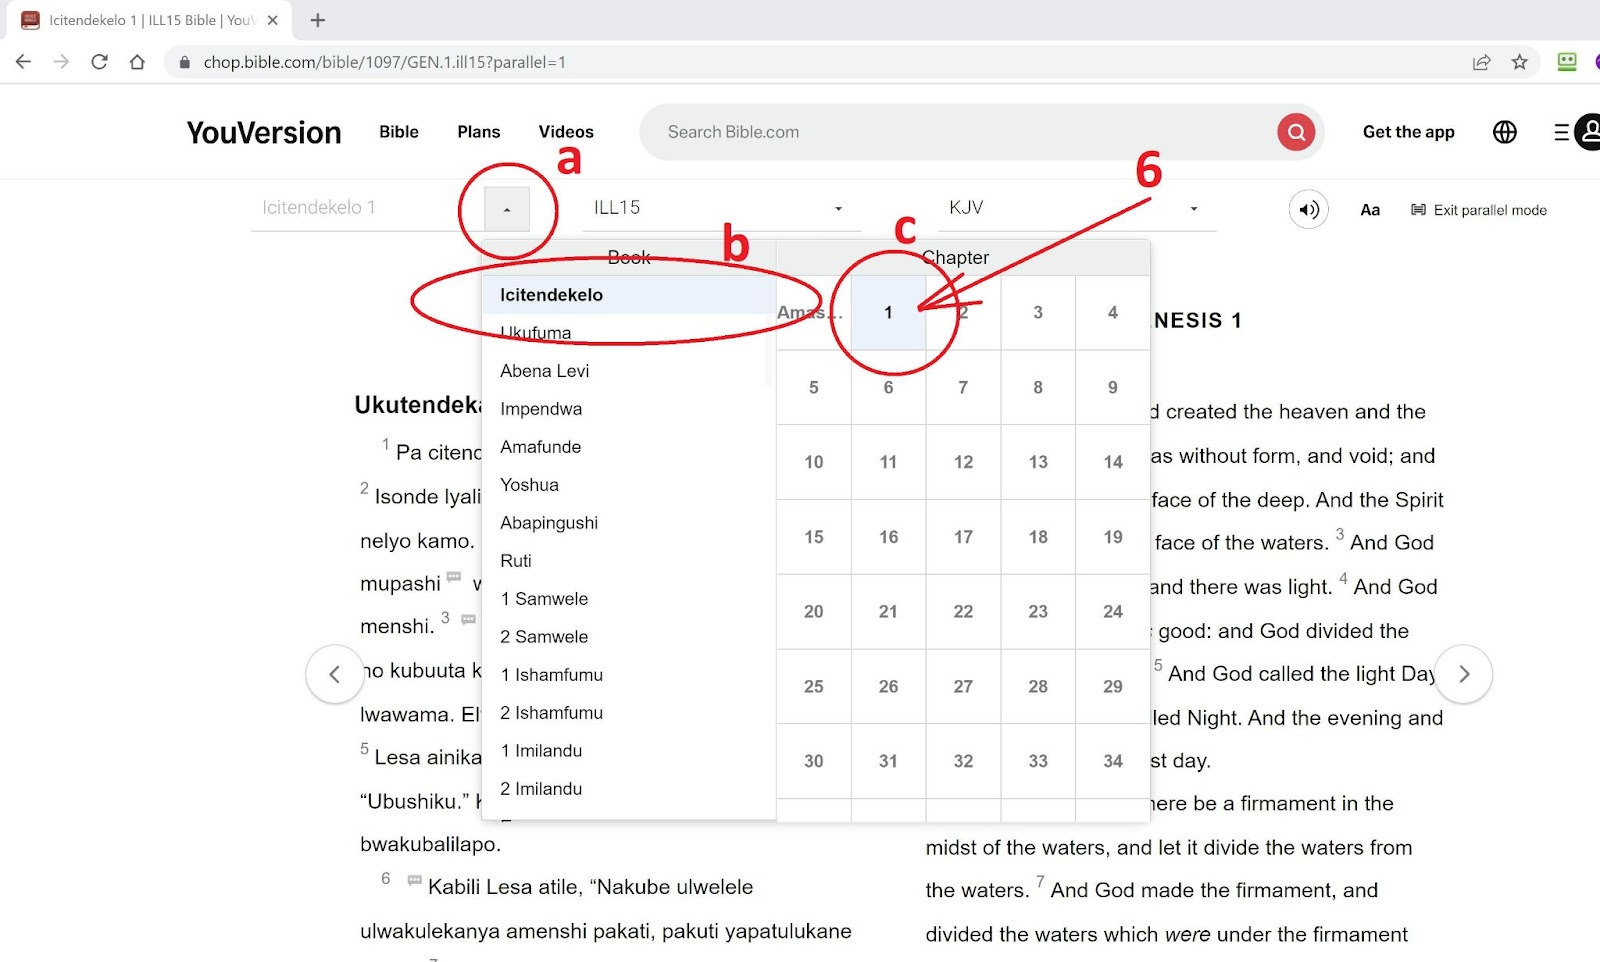This screenshot has height=962, width=1600.
Task: Select the book Abapingushi
Action: pyautogui.click(x=628, y=523)
